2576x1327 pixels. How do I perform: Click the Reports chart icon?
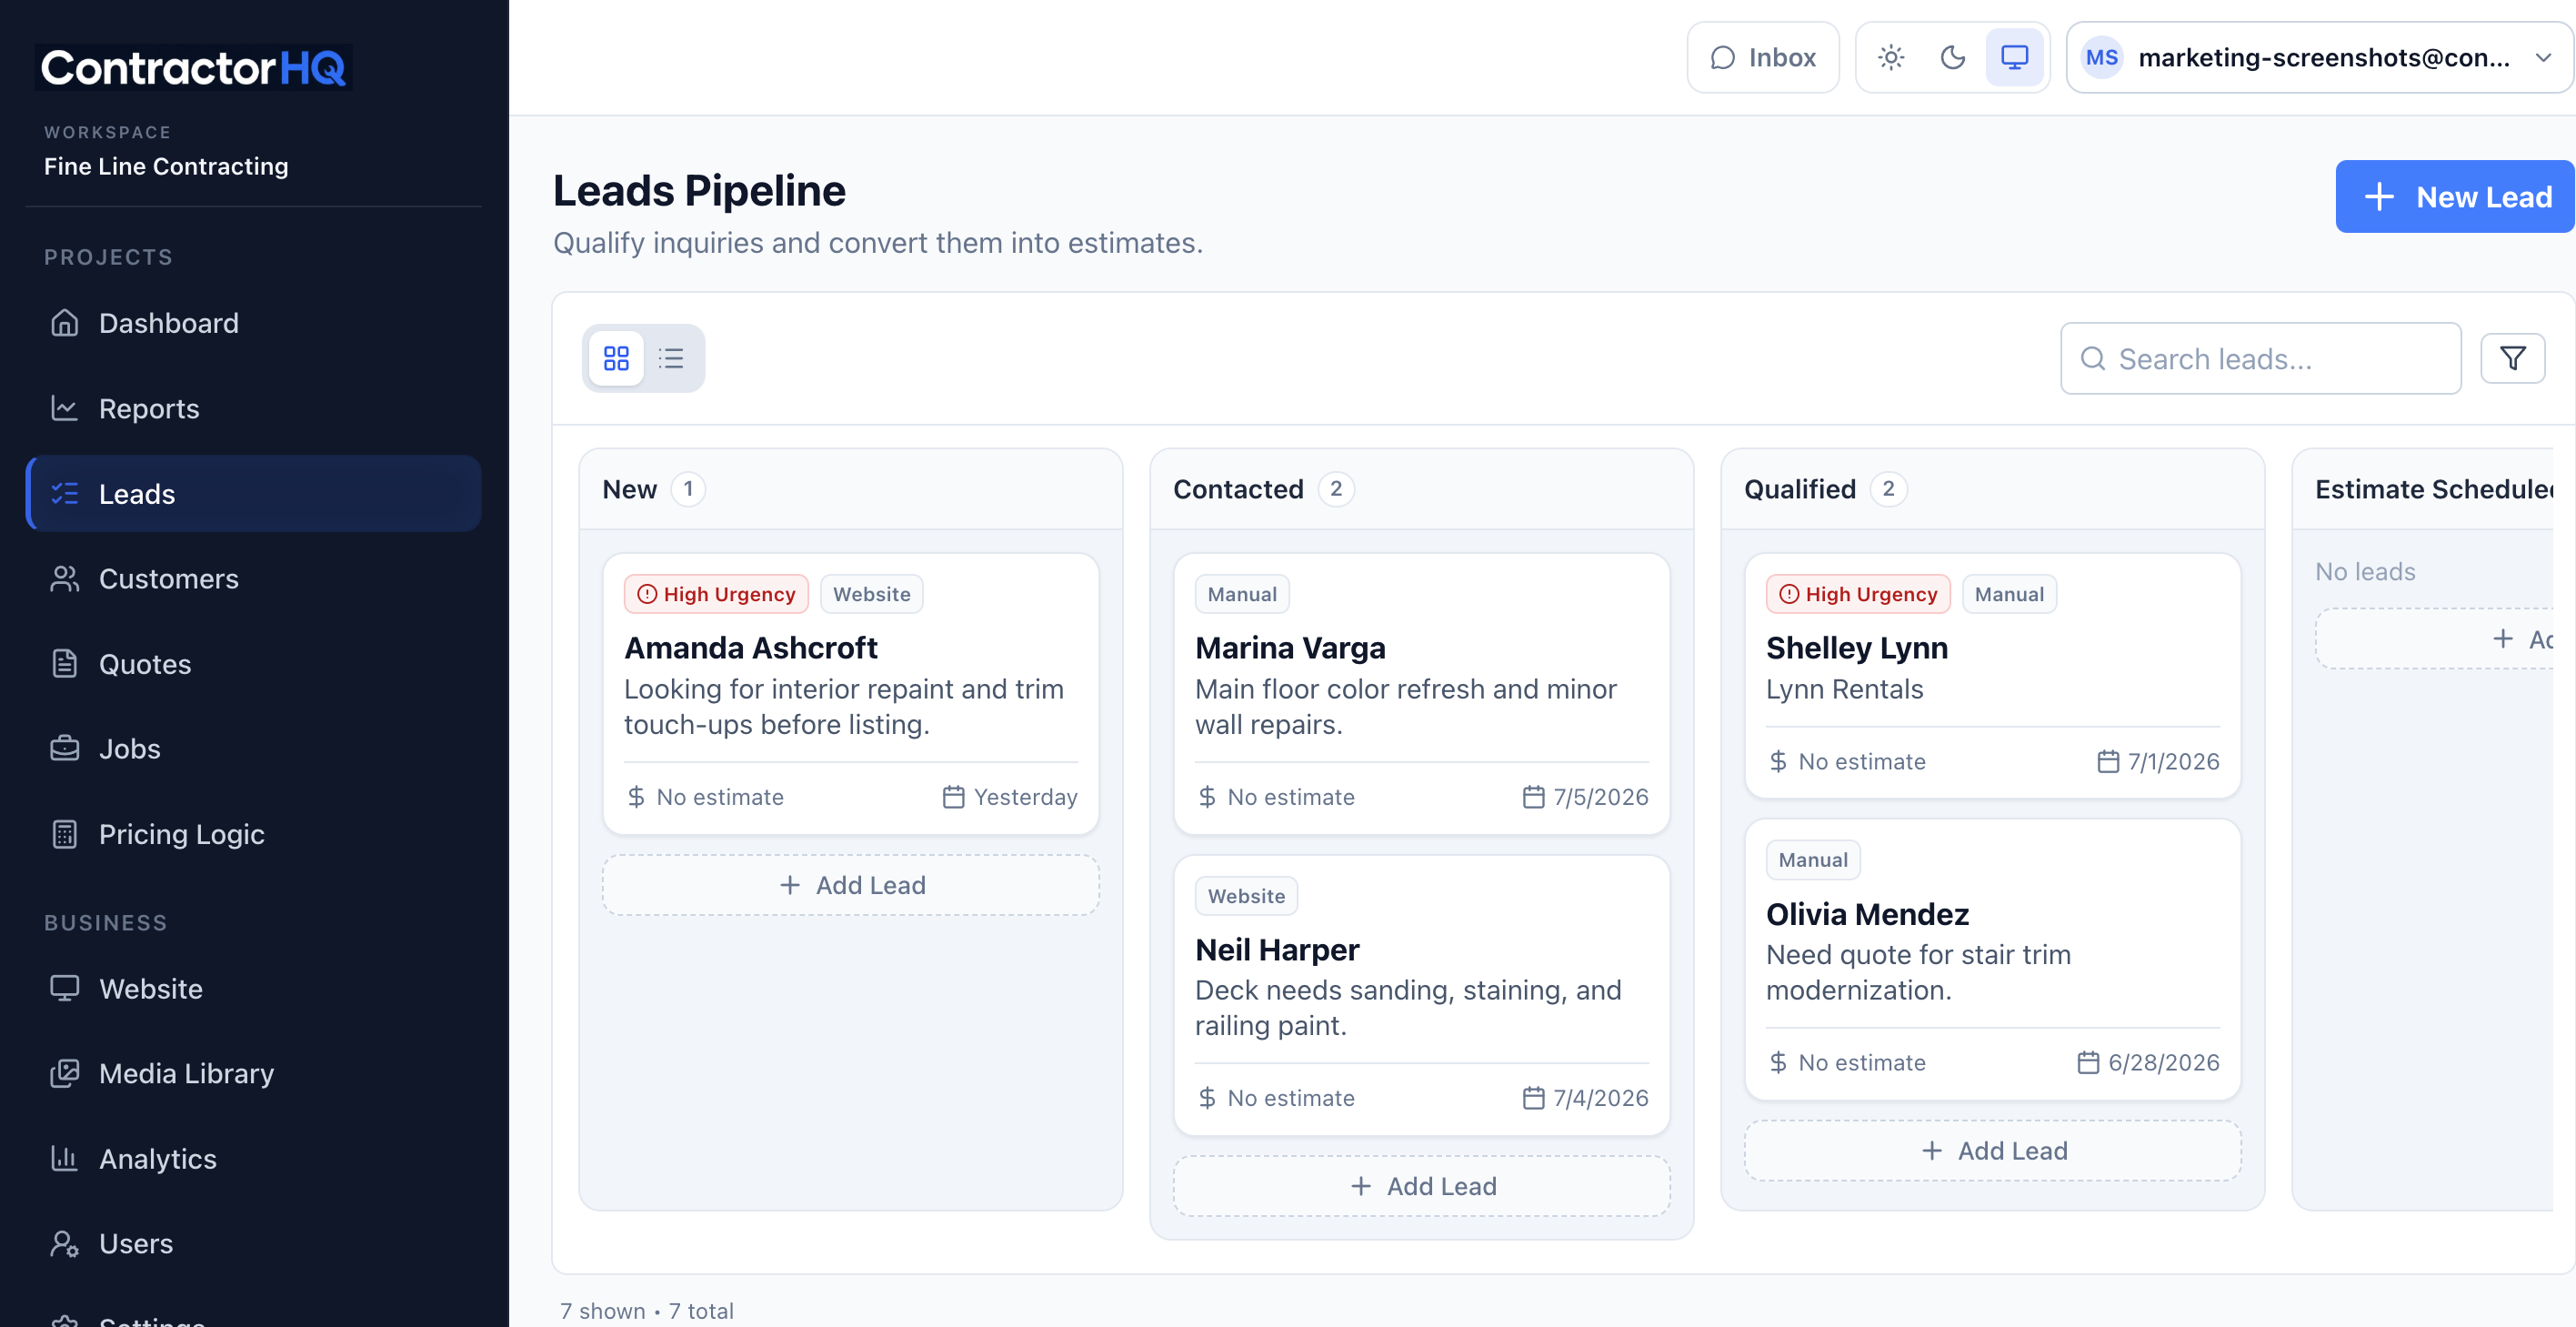tap(65, 408)
